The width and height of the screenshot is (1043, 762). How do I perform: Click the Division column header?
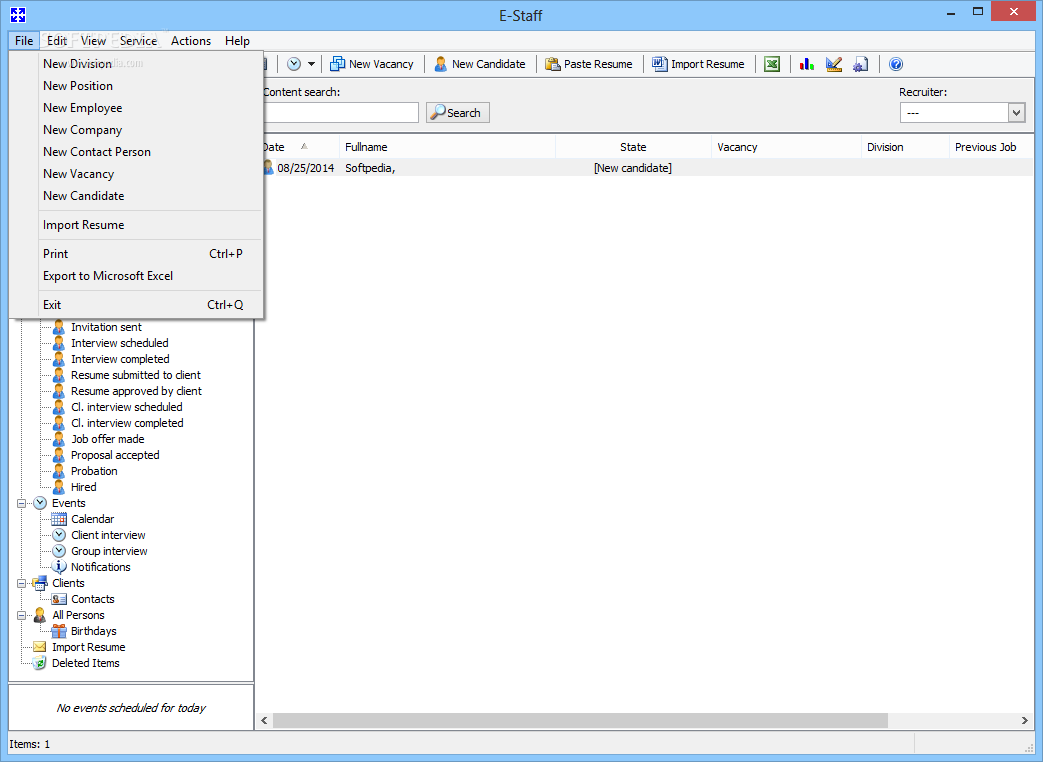pos(905,147)
